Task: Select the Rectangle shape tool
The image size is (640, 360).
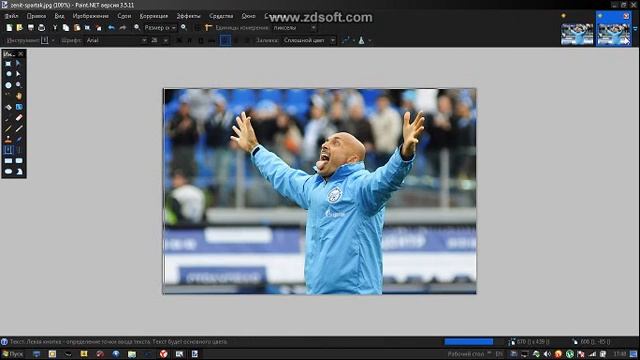Action: tap(8, 161)
